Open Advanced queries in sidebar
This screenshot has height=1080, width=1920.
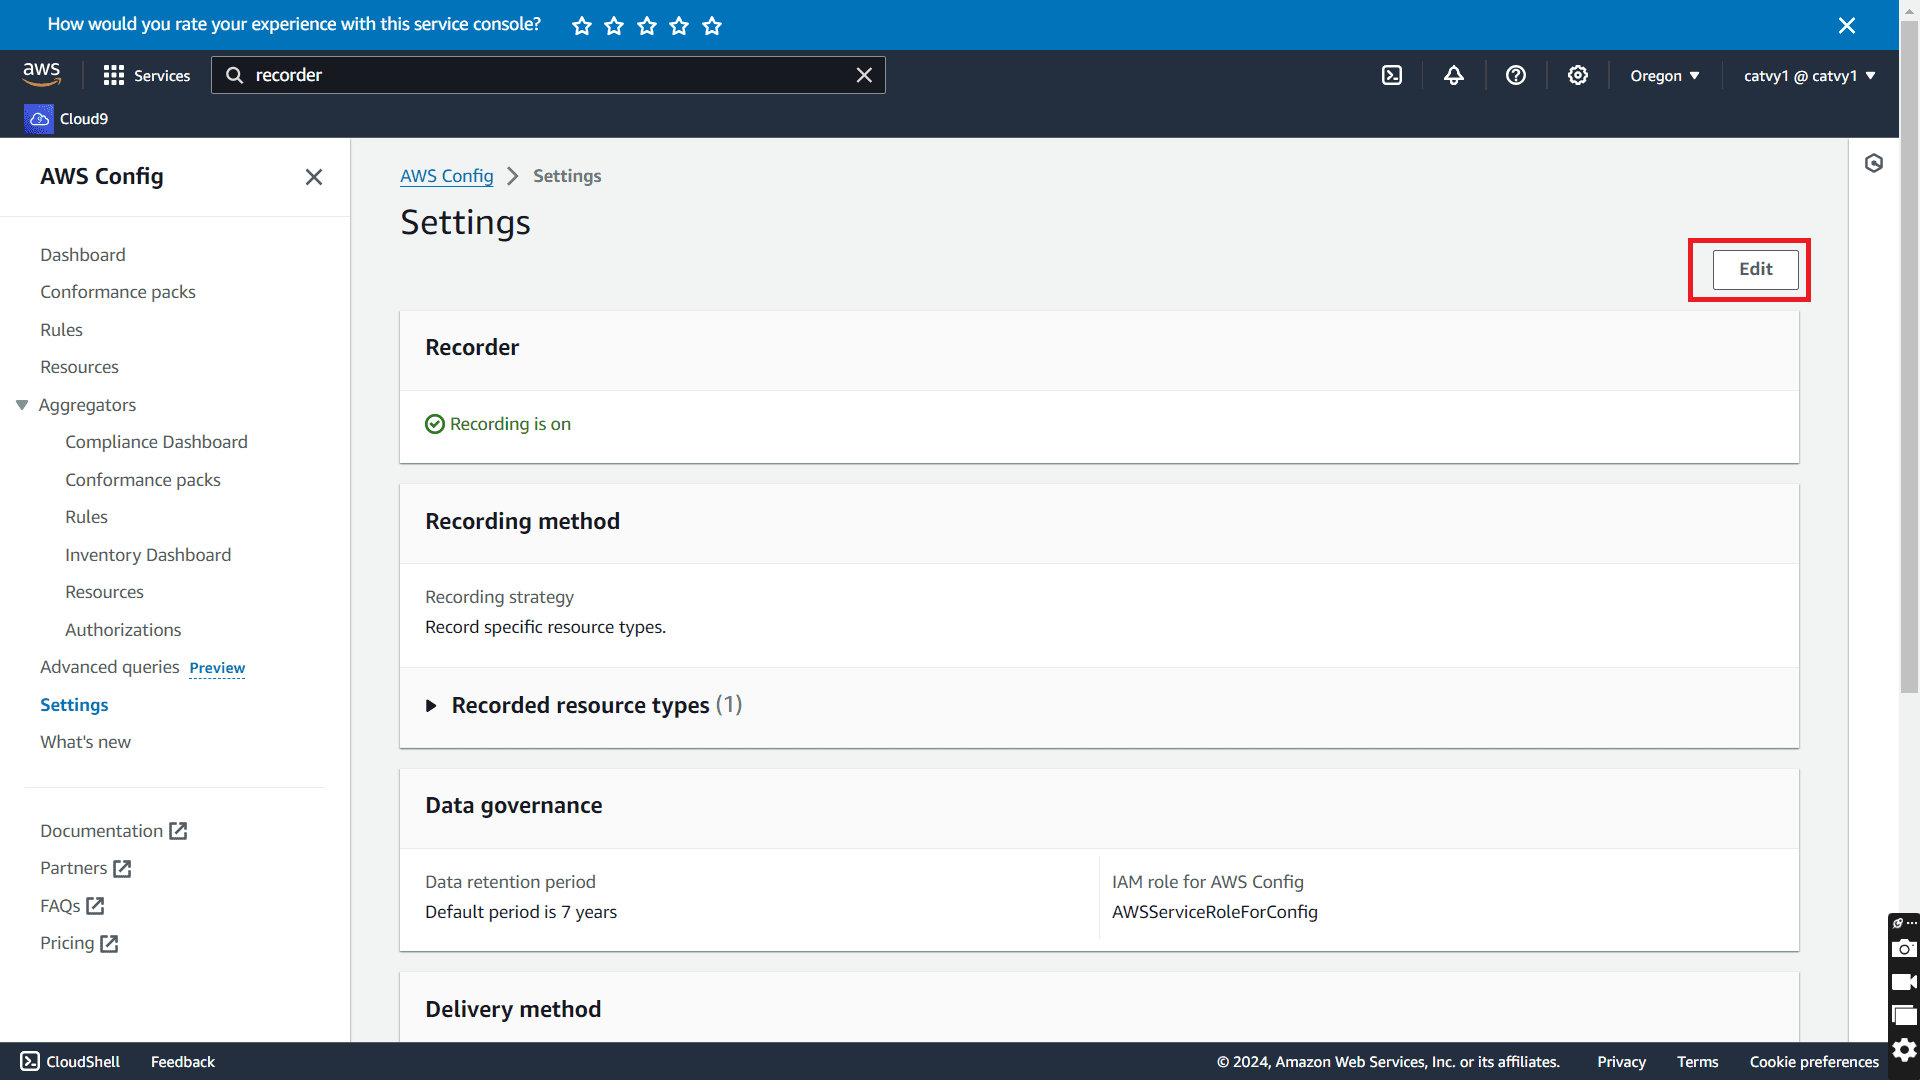(110, 667)
